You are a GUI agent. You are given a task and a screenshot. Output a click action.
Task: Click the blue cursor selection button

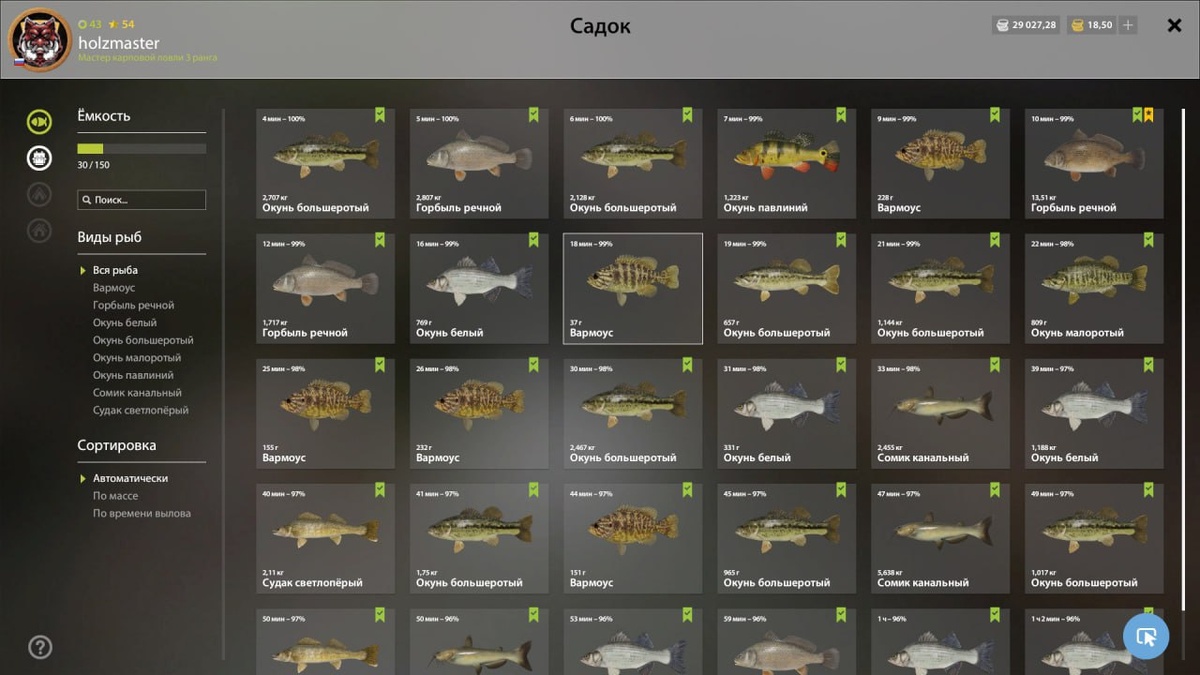[1146, 636]
